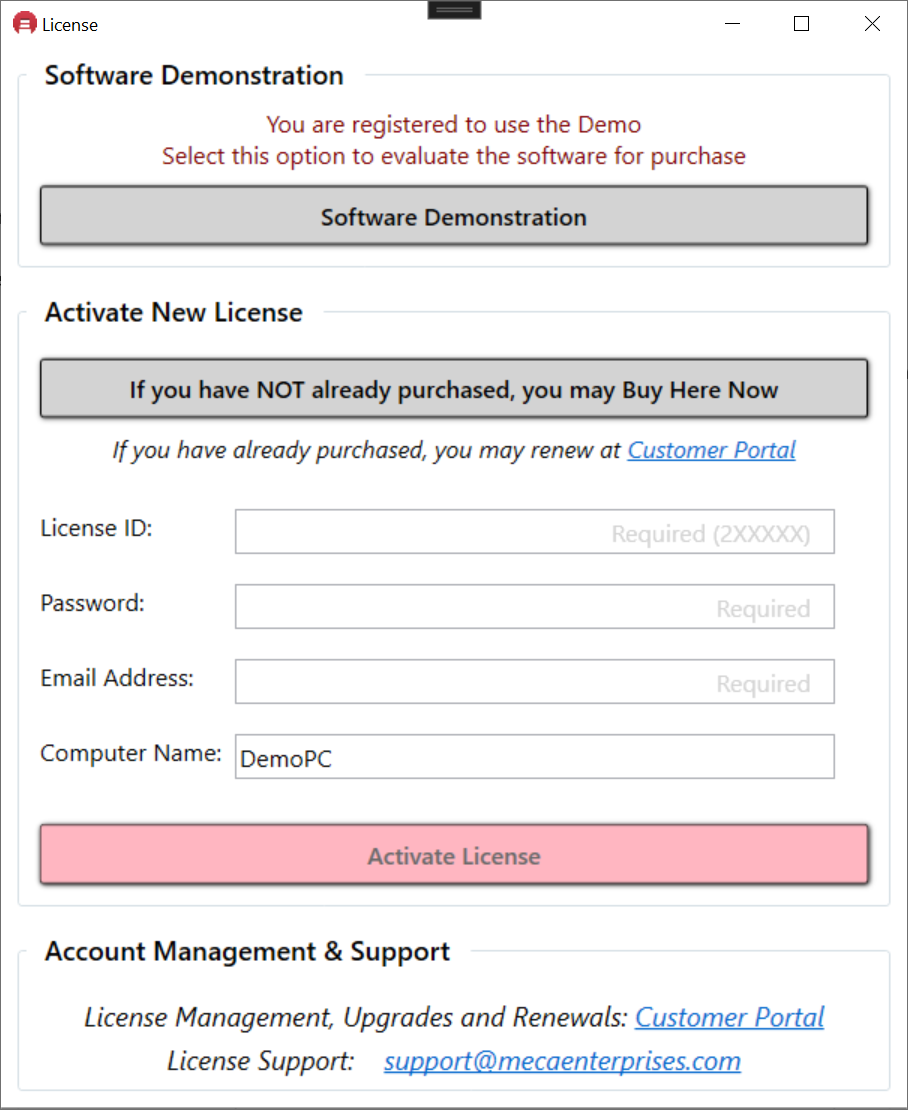Open Customer Portal link under Account Management
908x1110 pixels.
point(730,1017)
